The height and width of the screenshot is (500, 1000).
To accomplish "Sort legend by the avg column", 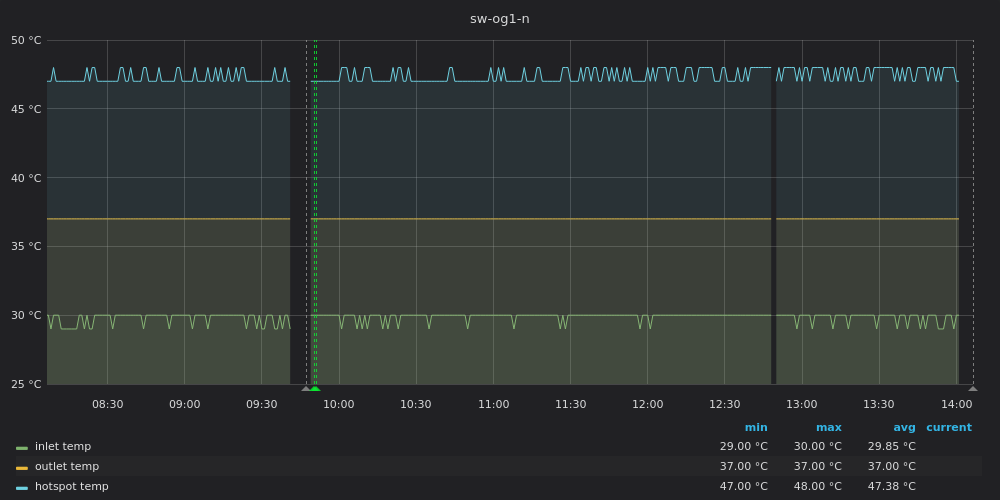I will click(x=904, y=428).
